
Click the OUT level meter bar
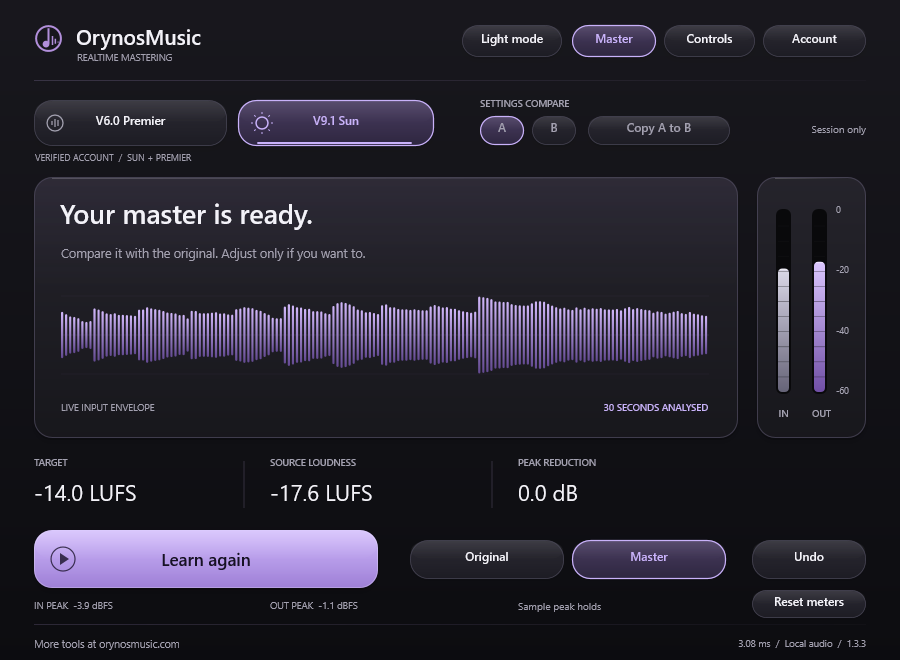(x=820, y=301)
